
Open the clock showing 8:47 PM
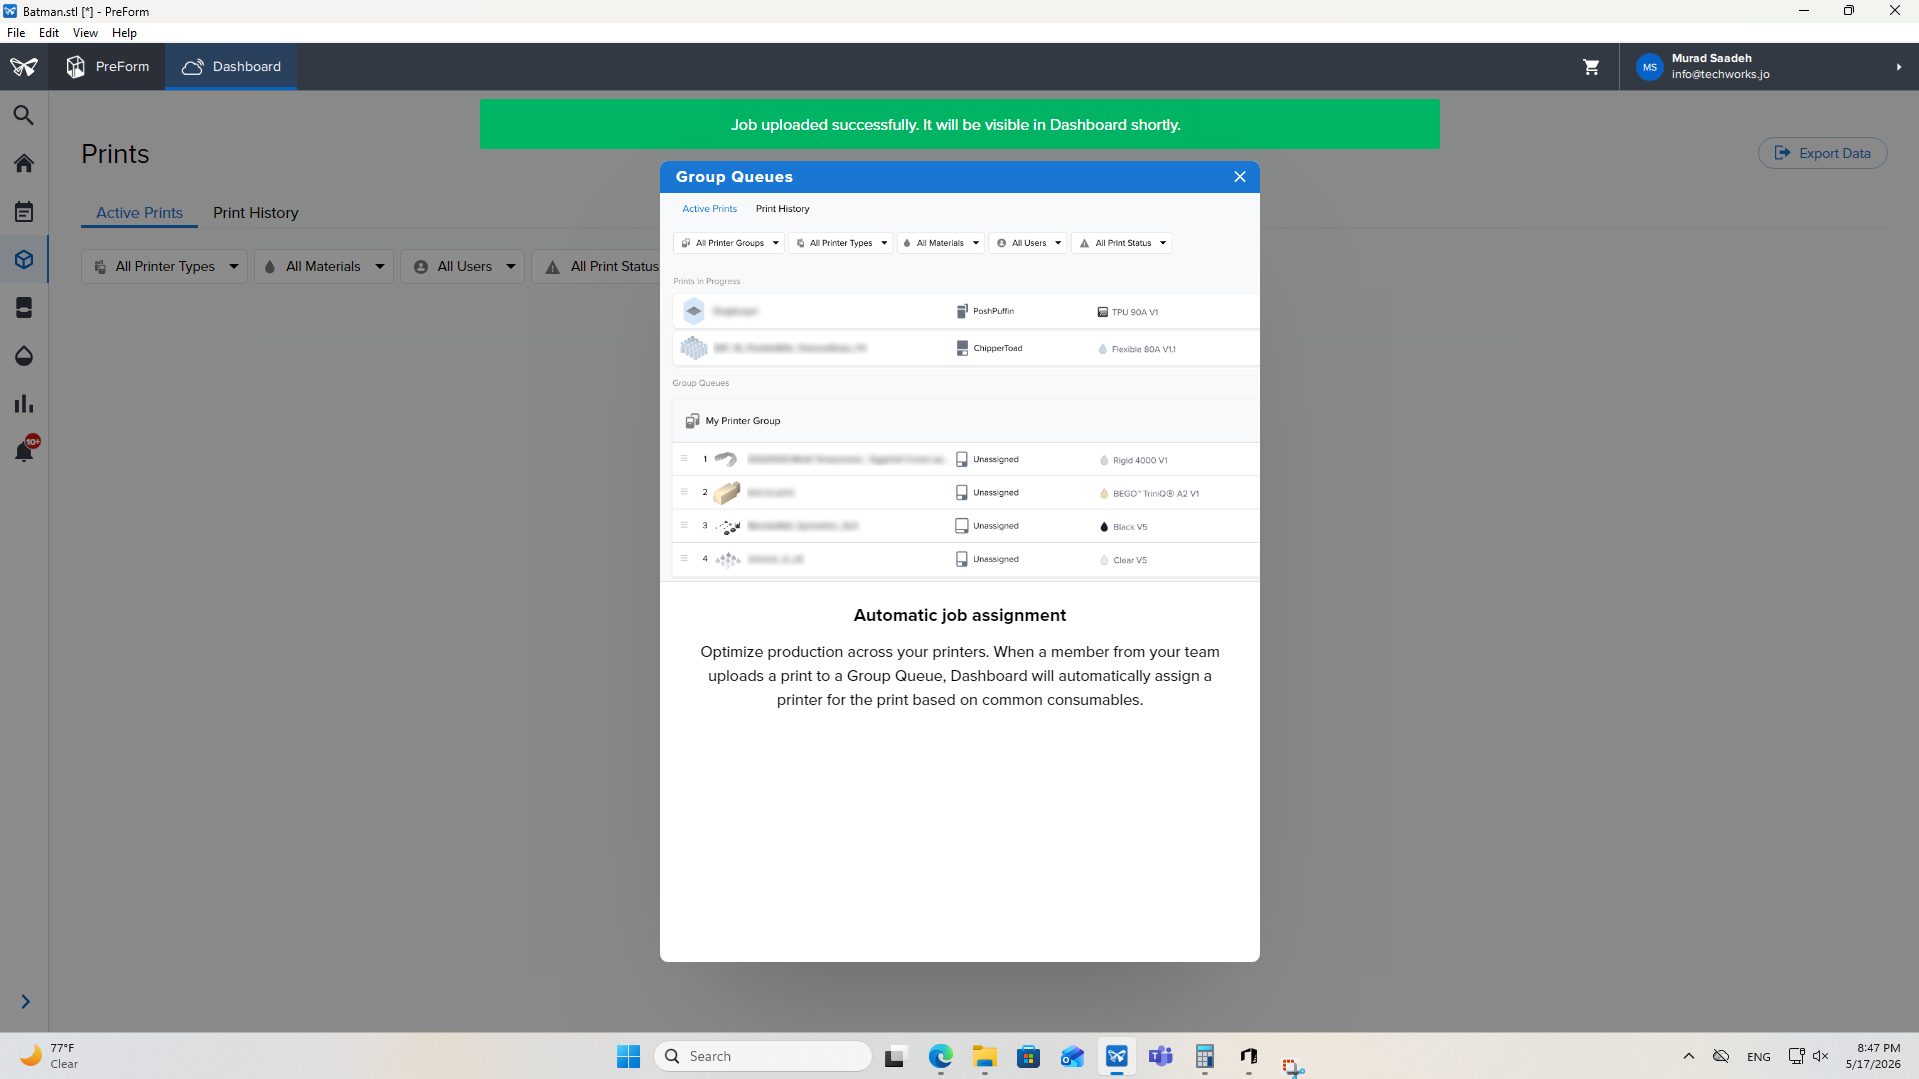[1873, 1057]
